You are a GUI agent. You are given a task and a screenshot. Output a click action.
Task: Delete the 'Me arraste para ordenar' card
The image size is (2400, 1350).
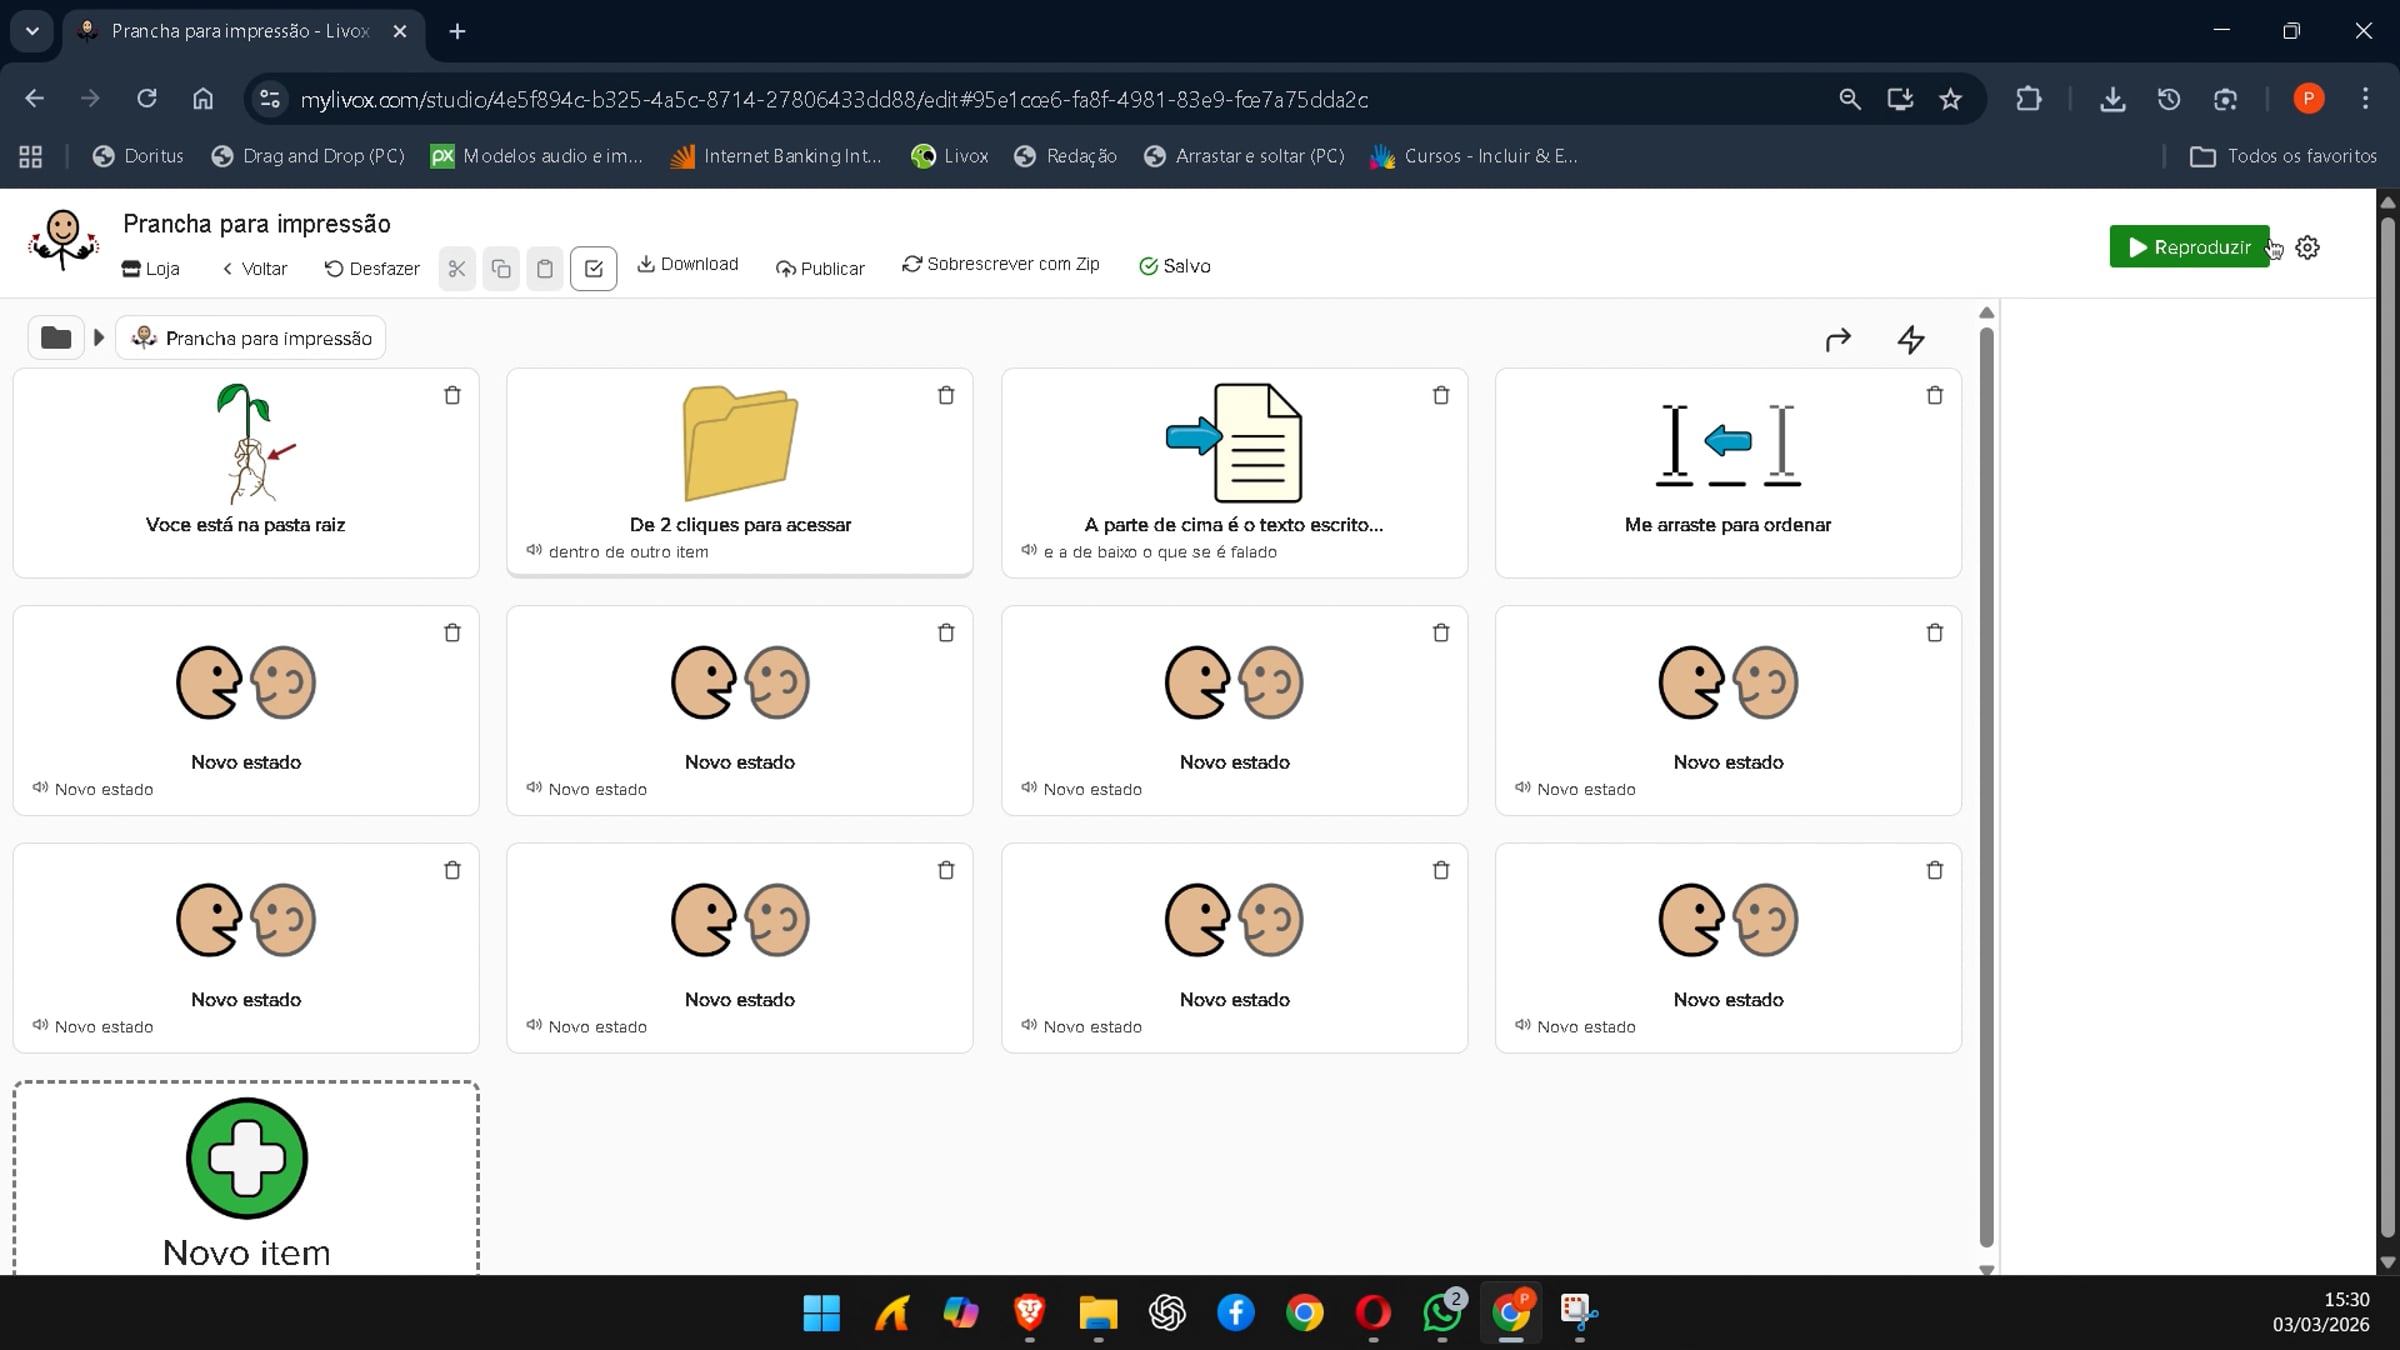pos(1934,395)
